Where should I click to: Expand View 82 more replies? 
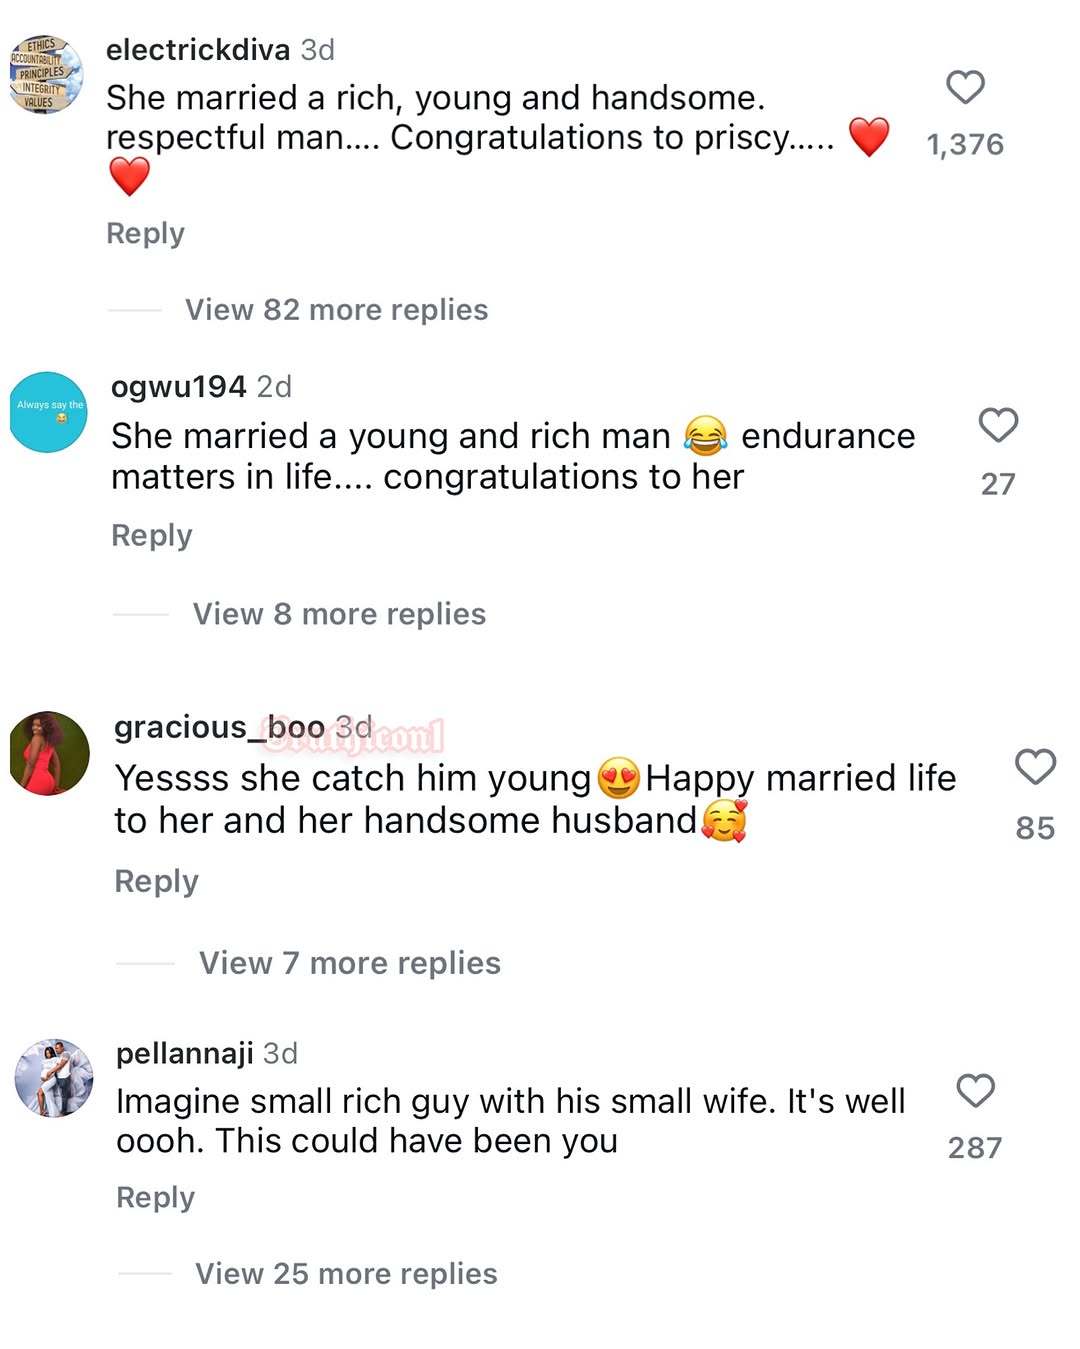[336, 310]
